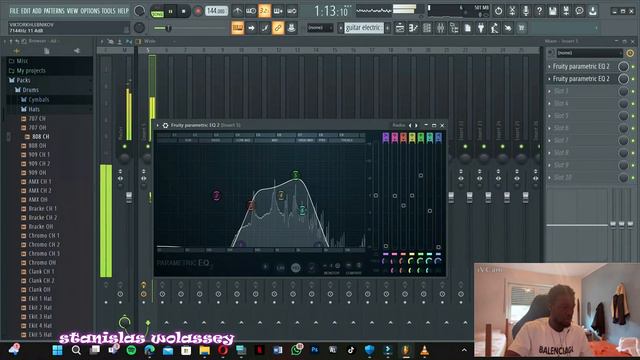The height and width of the screenshot is (360, 640).
Task: Open first Fruity parametric EQ 2 slot arrow menu
Action: (549, 67)
